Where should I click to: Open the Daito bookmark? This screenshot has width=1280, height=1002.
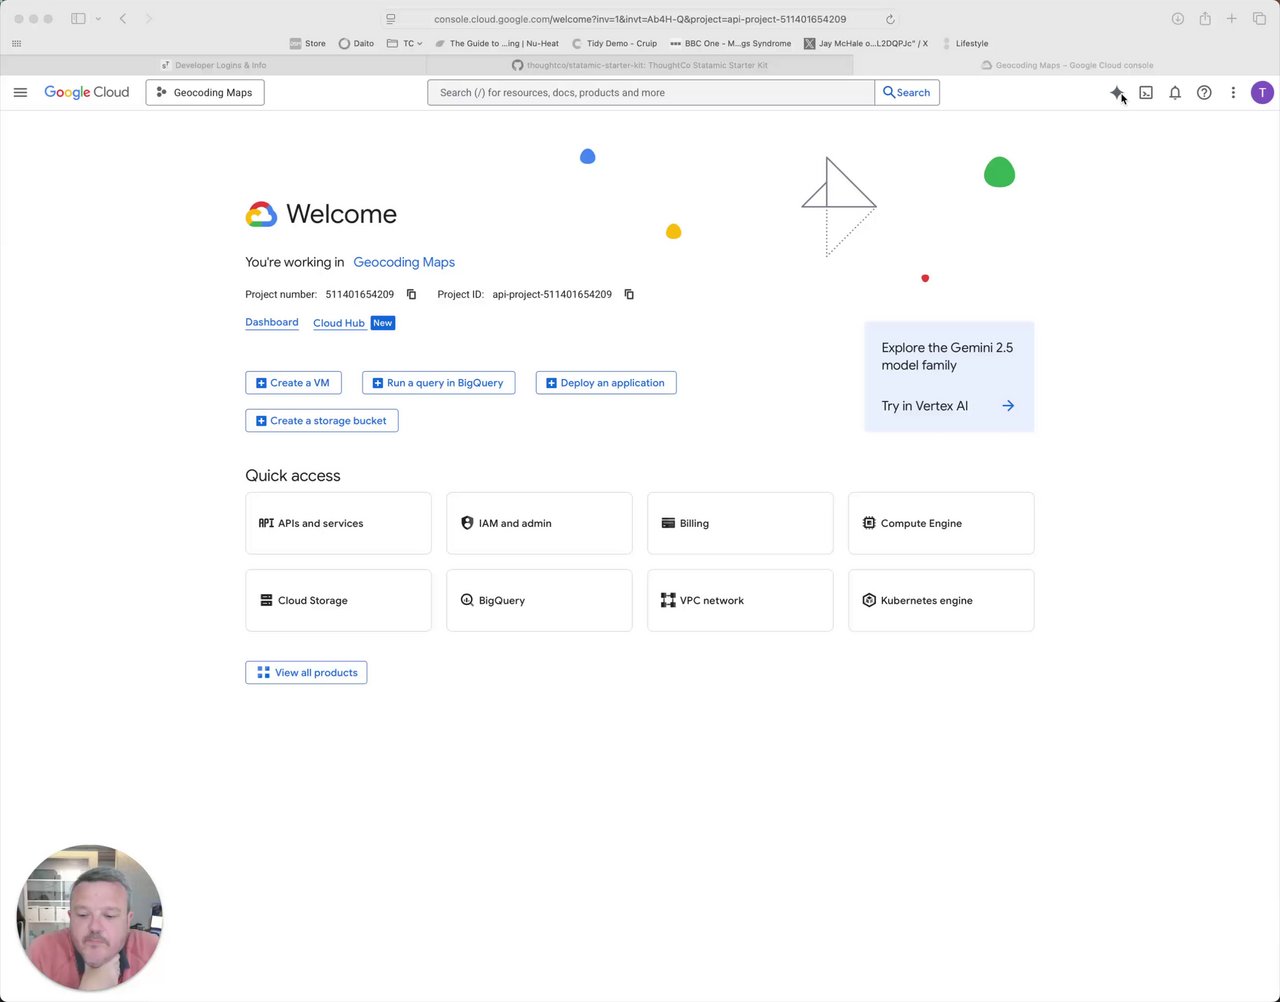tap(356, 43)
